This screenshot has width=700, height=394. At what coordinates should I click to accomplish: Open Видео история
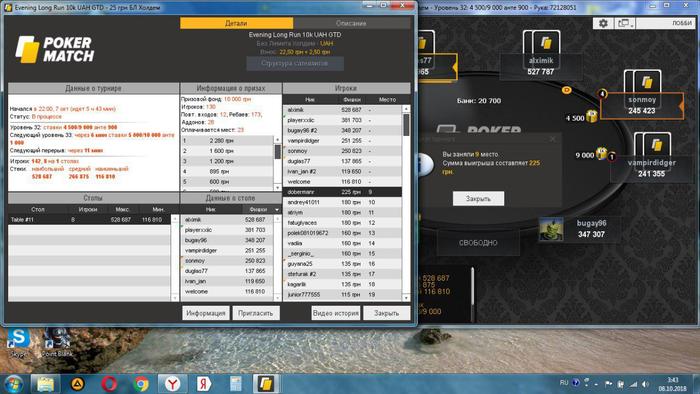tap(336, 313)
